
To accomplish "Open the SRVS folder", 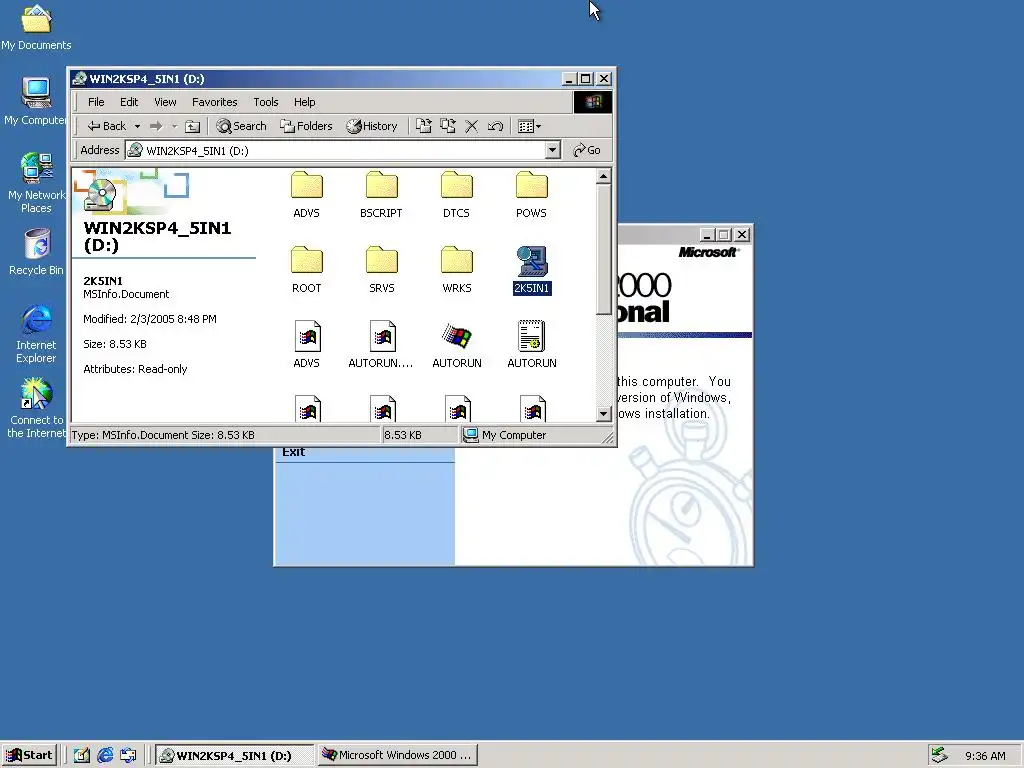I will (x=381, y=269).
